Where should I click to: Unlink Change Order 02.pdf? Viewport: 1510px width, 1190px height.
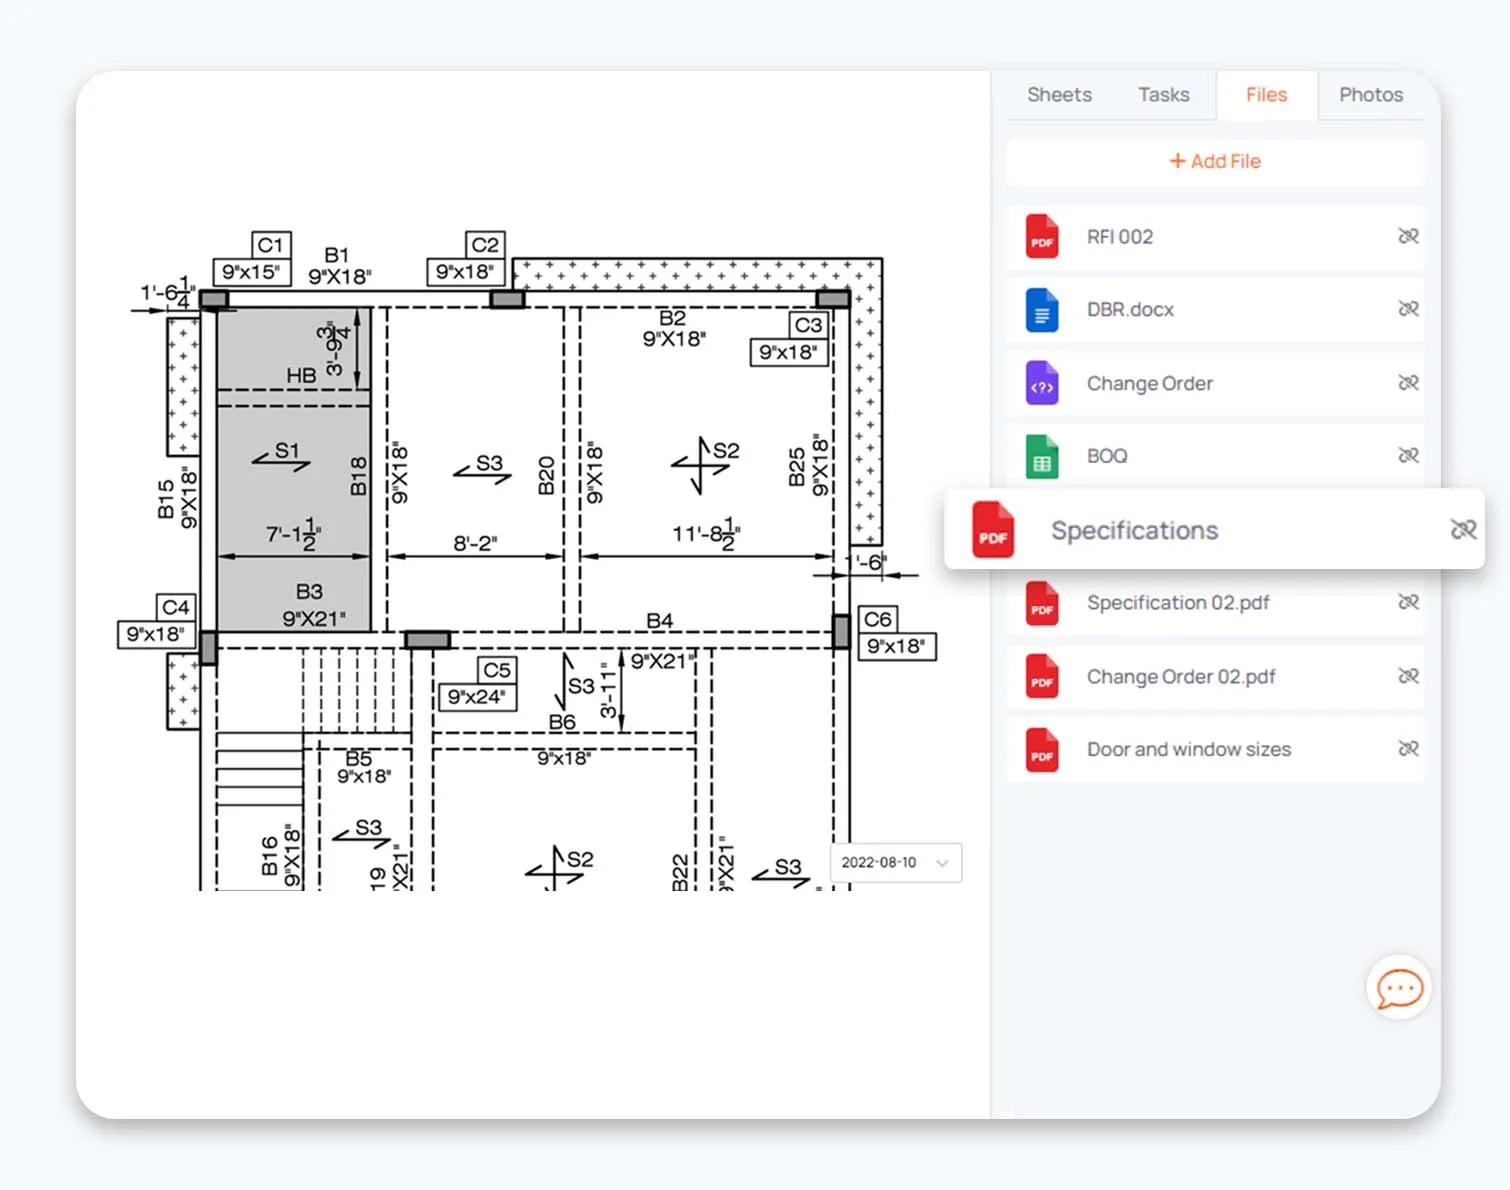coord(1408,676)
